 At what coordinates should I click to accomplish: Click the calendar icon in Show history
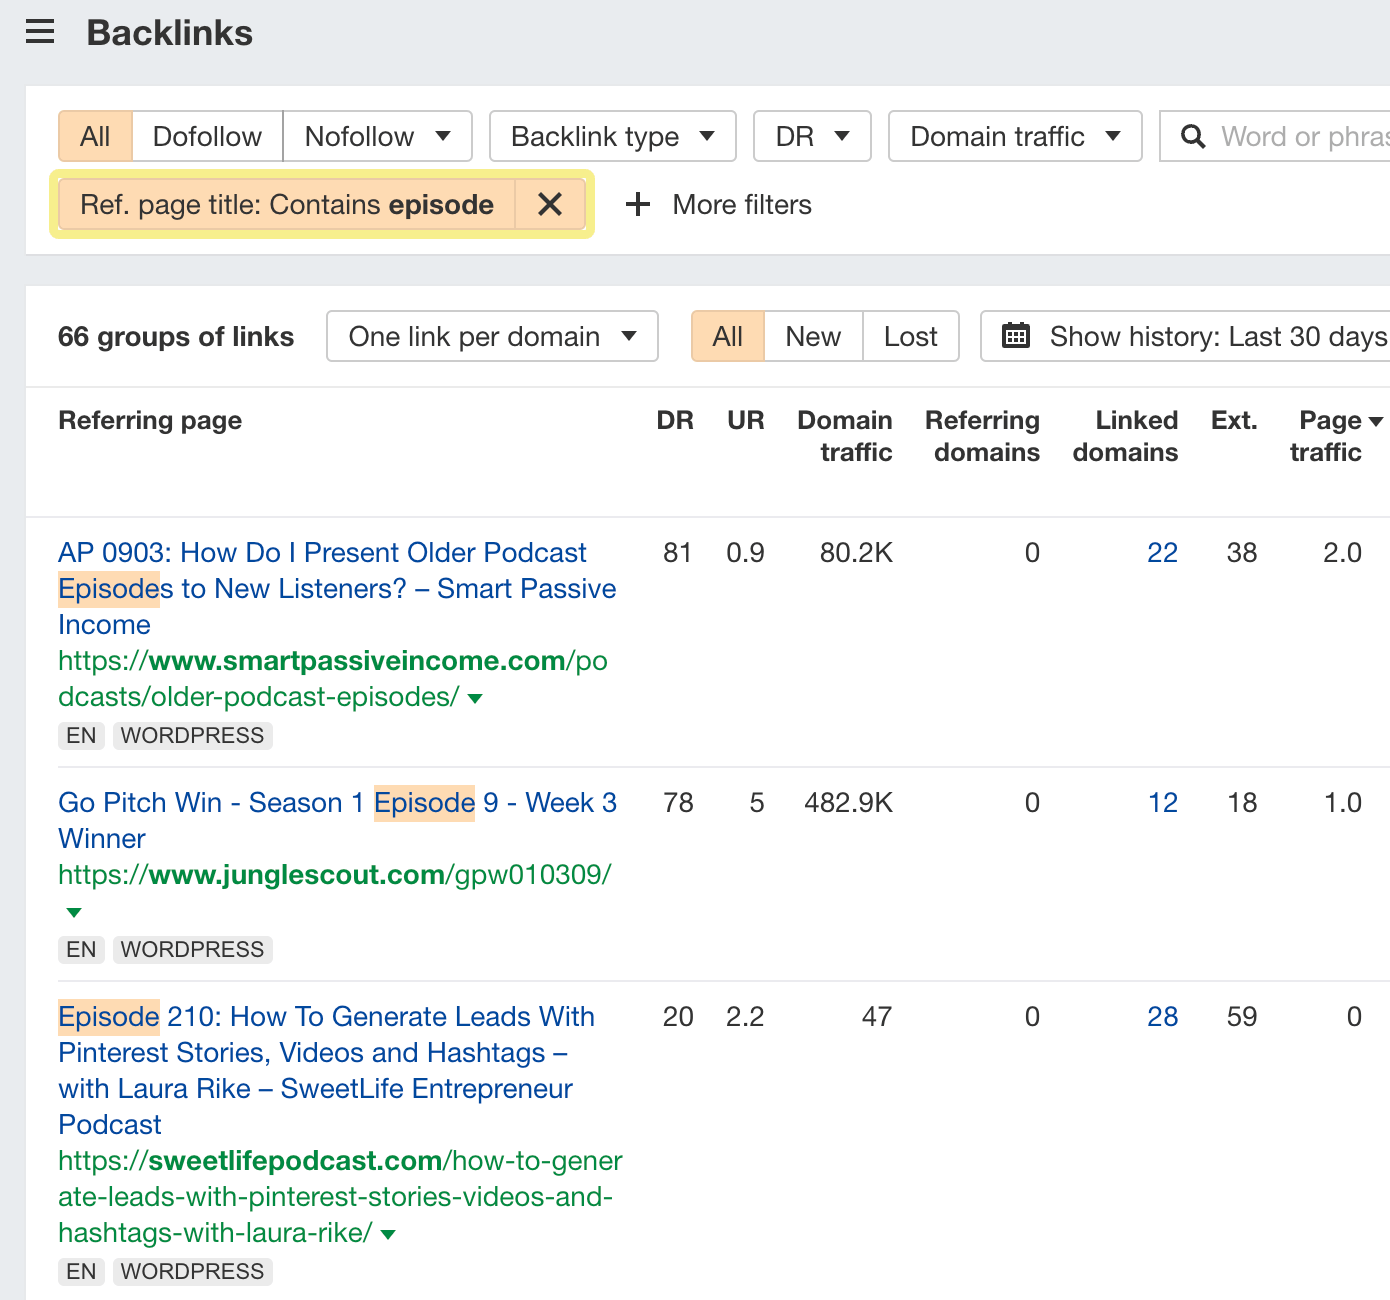click(1015, 336)
